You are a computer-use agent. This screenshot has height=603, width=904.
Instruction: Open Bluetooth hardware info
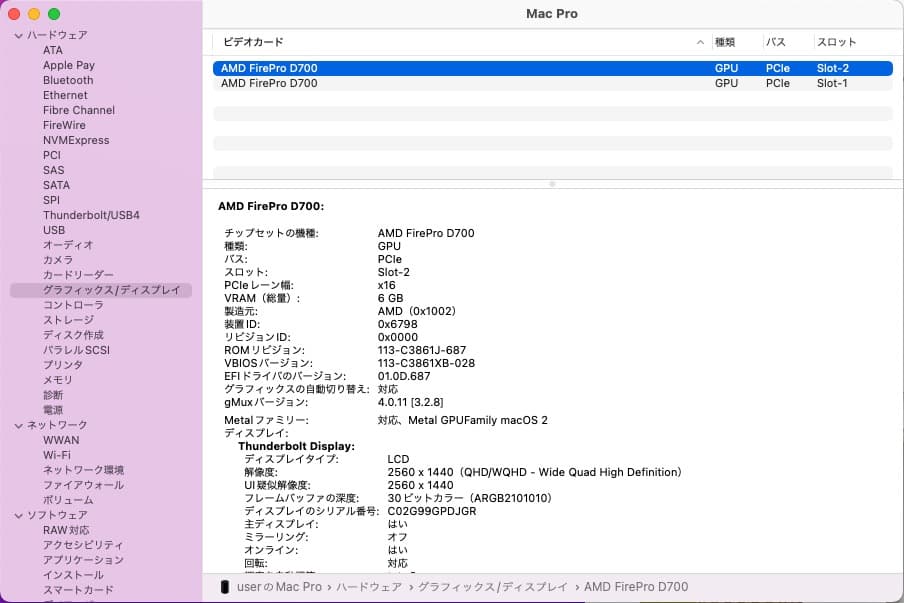68,80
